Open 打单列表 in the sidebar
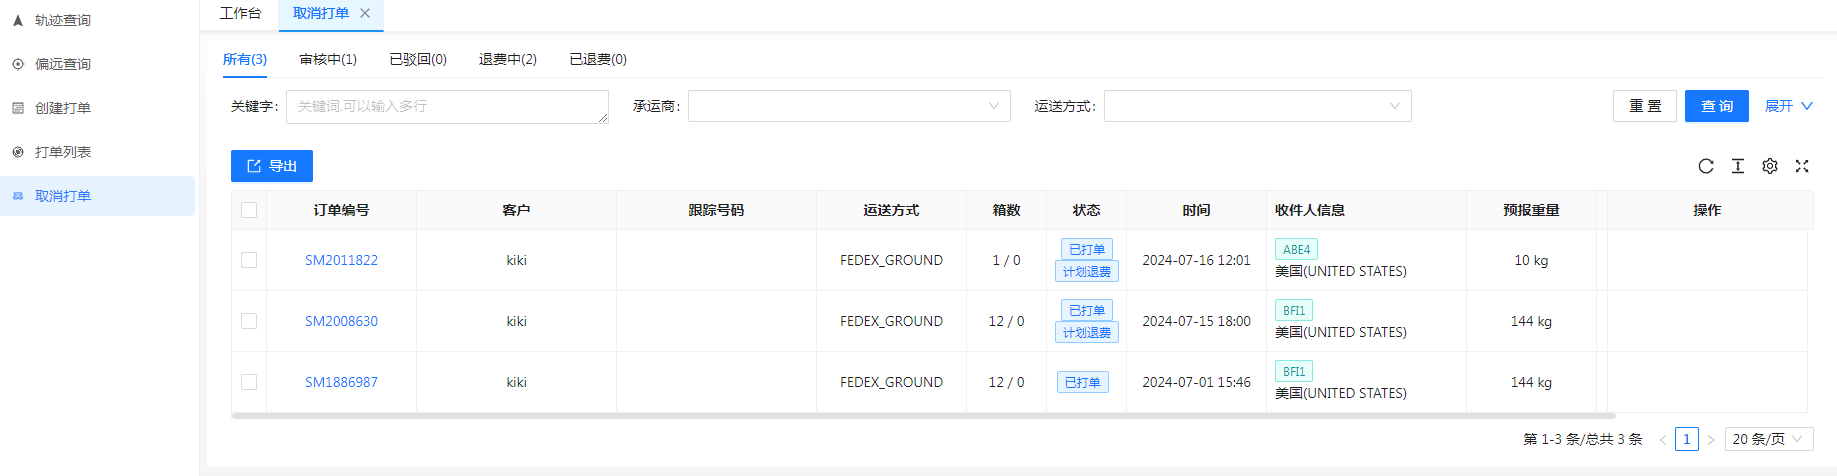 [63, 152]
